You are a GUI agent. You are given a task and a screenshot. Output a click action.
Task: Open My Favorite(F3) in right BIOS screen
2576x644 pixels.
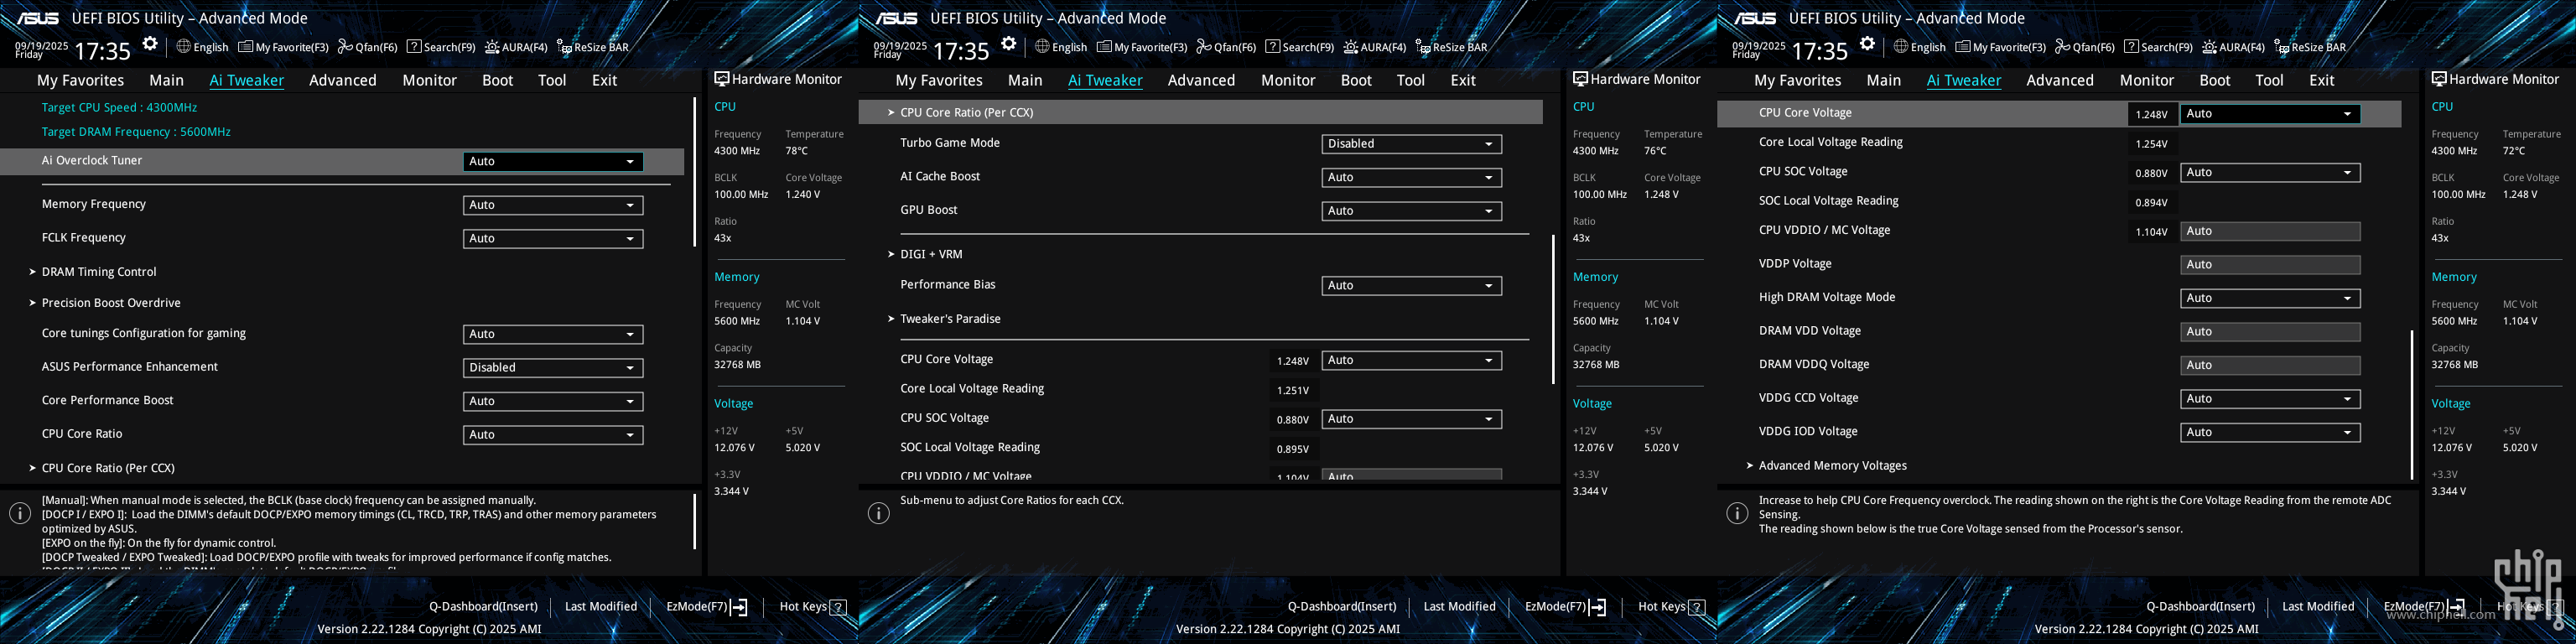[x=2001, y=47]
